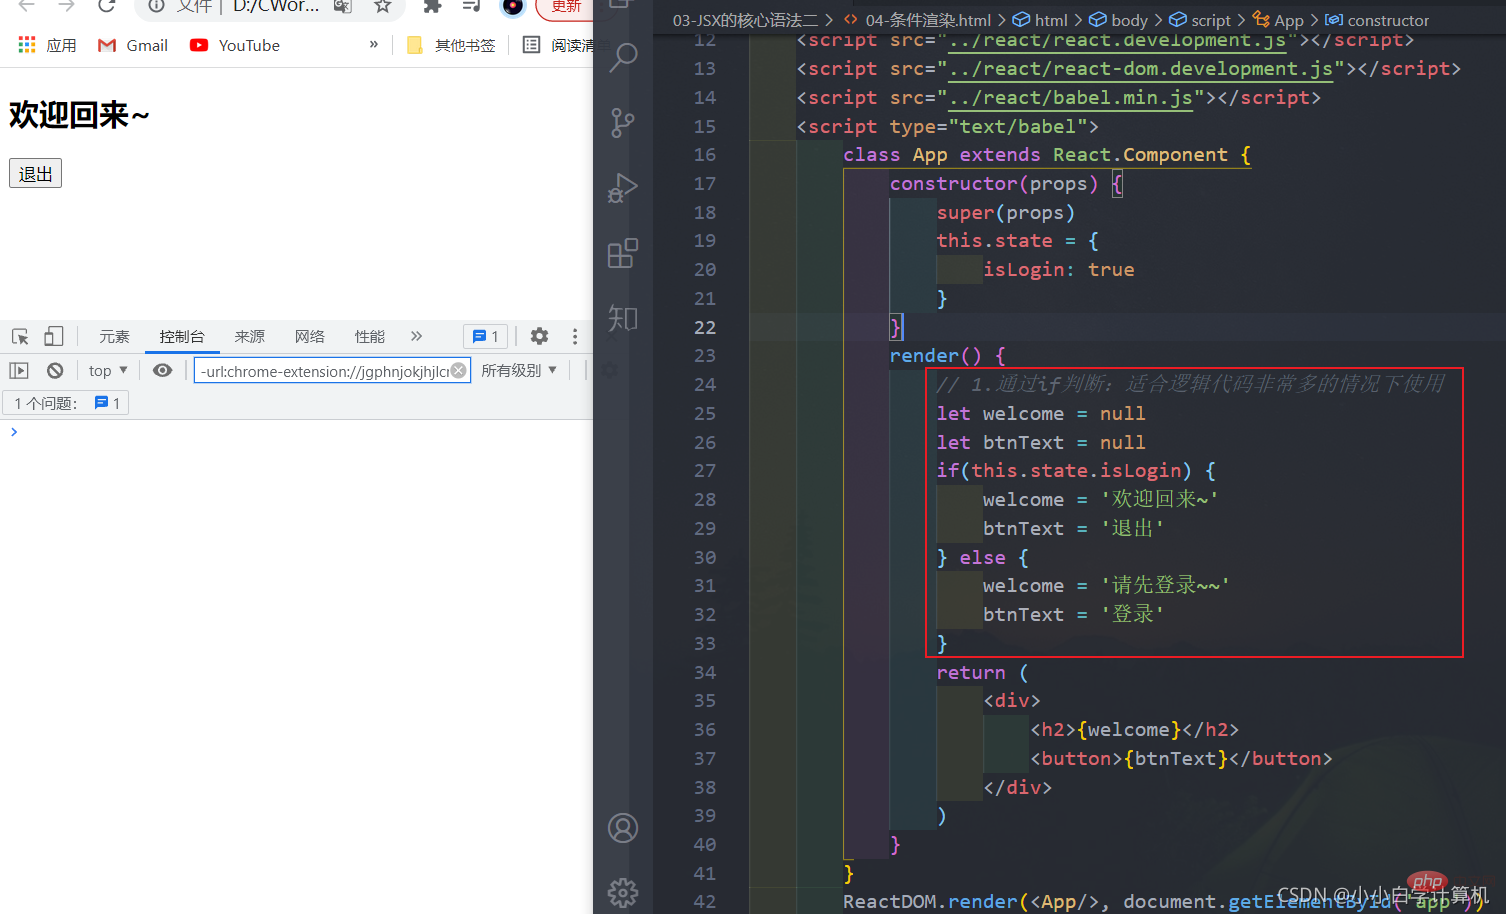This screenshot has width=1506, height=914.
Task: Switch to the 来源 tab
Action: click(249, 336)
